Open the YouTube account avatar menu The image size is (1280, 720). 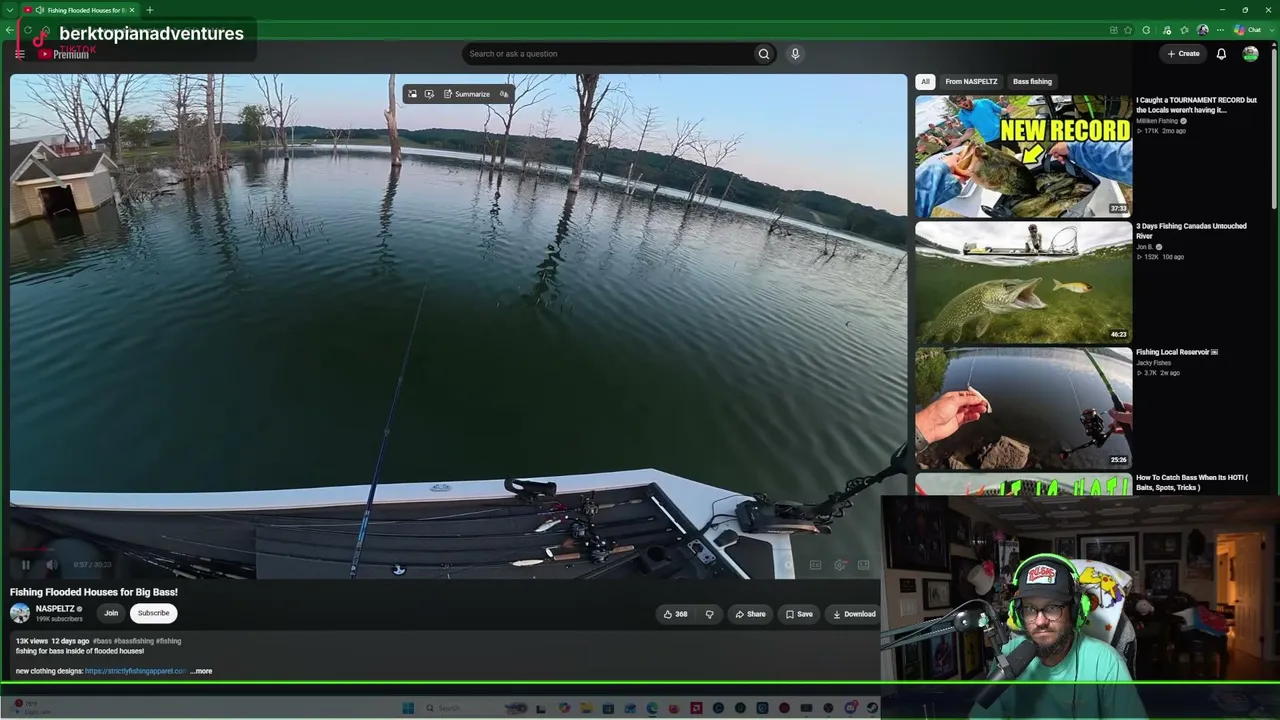pos(1250,54)
